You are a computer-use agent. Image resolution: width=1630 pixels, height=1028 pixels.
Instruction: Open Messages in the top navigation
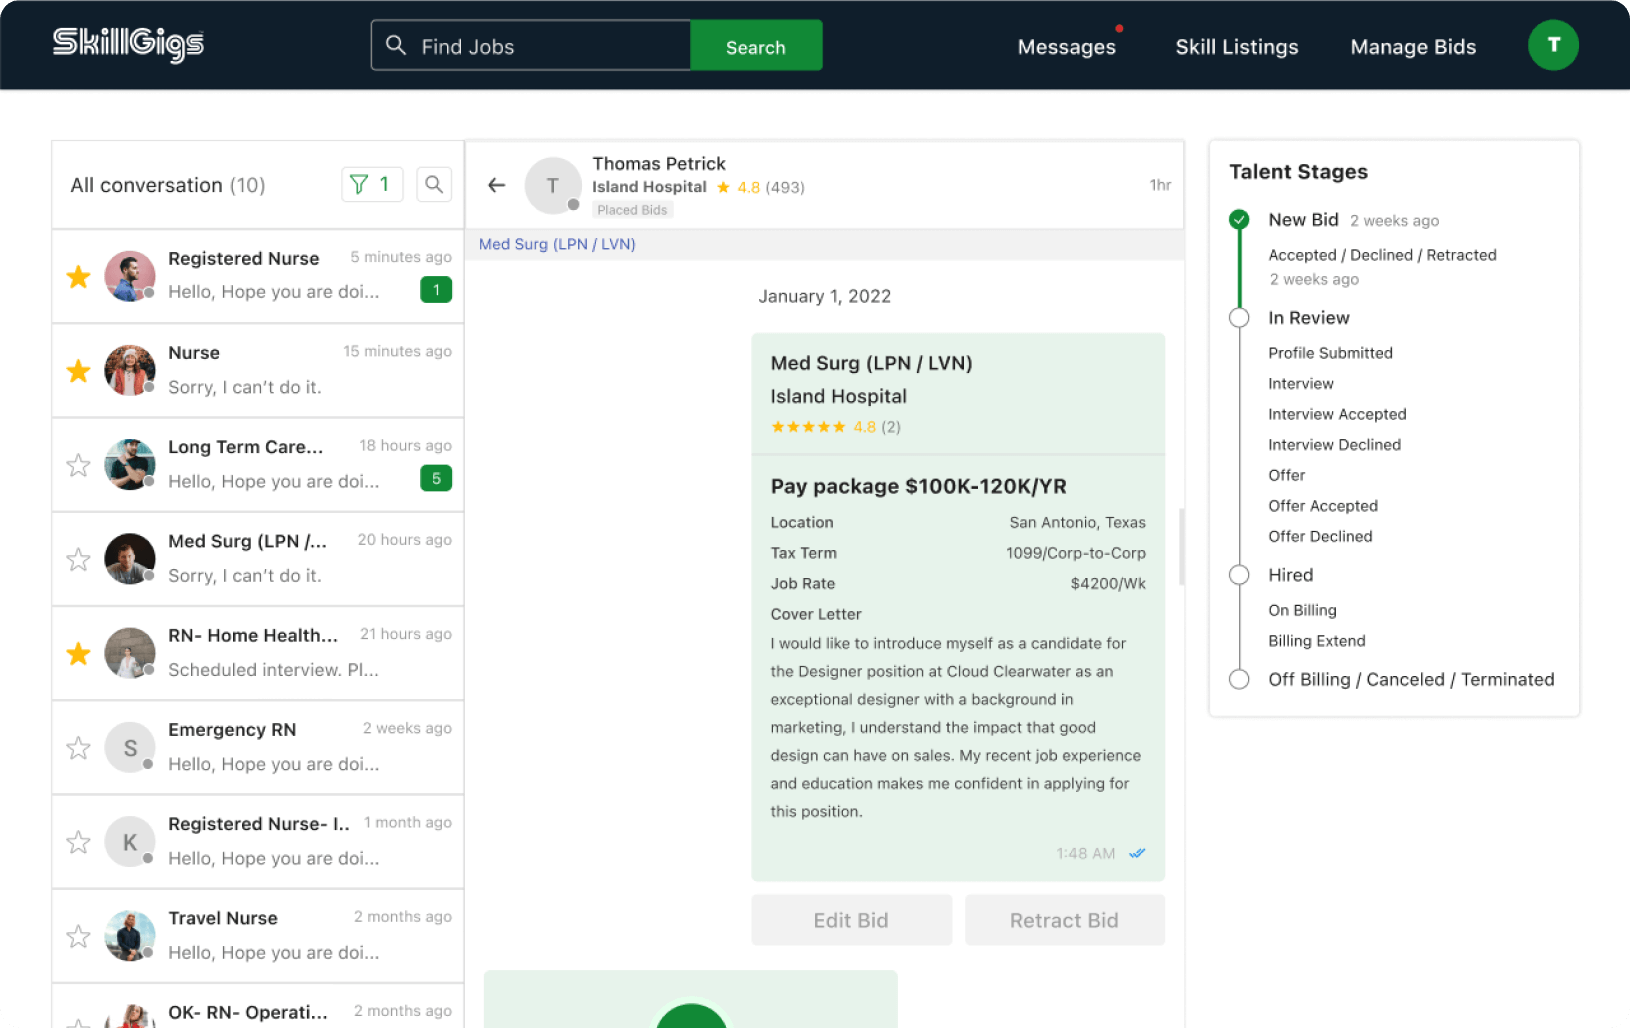pyautogui.click(x=1066, y=47)
